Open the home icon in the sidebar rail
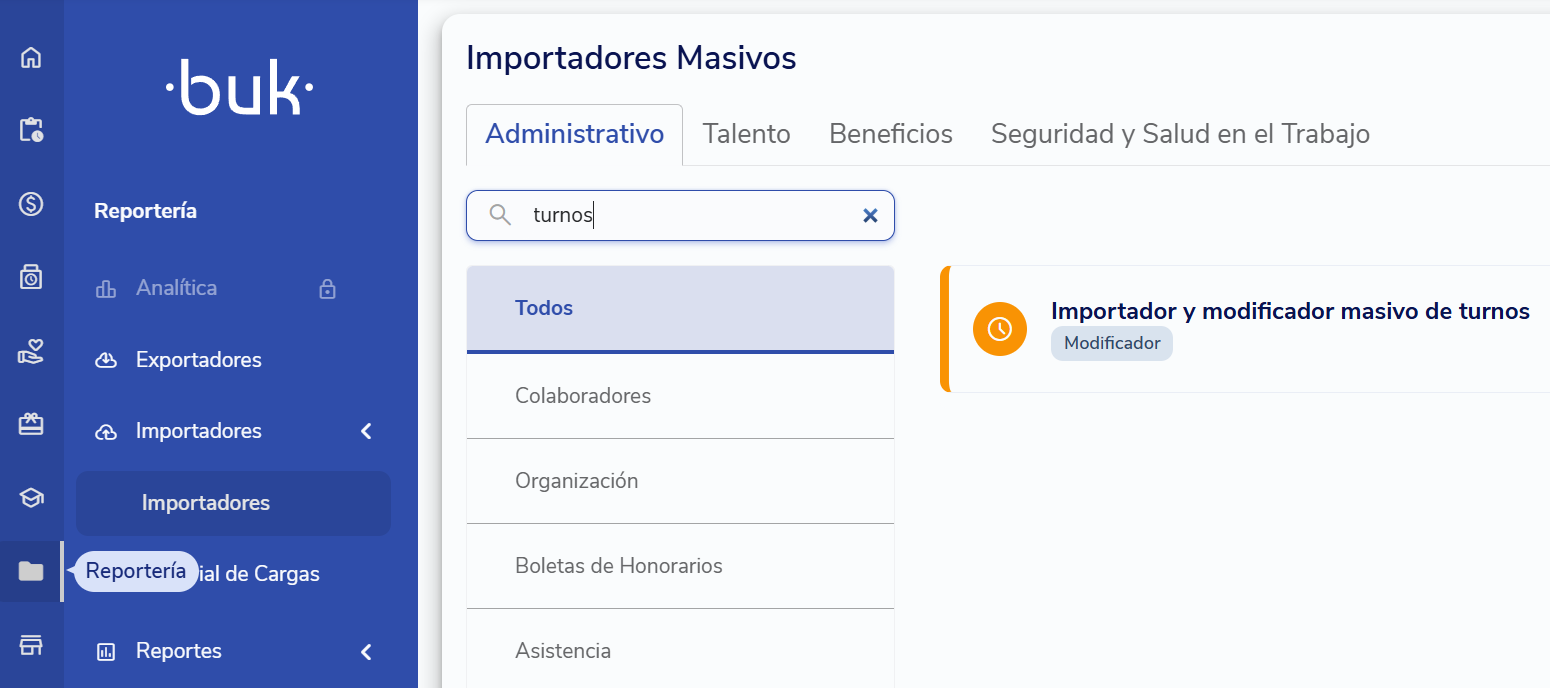The width and height of the screenshot is (1550, 688). click(31, 57)
